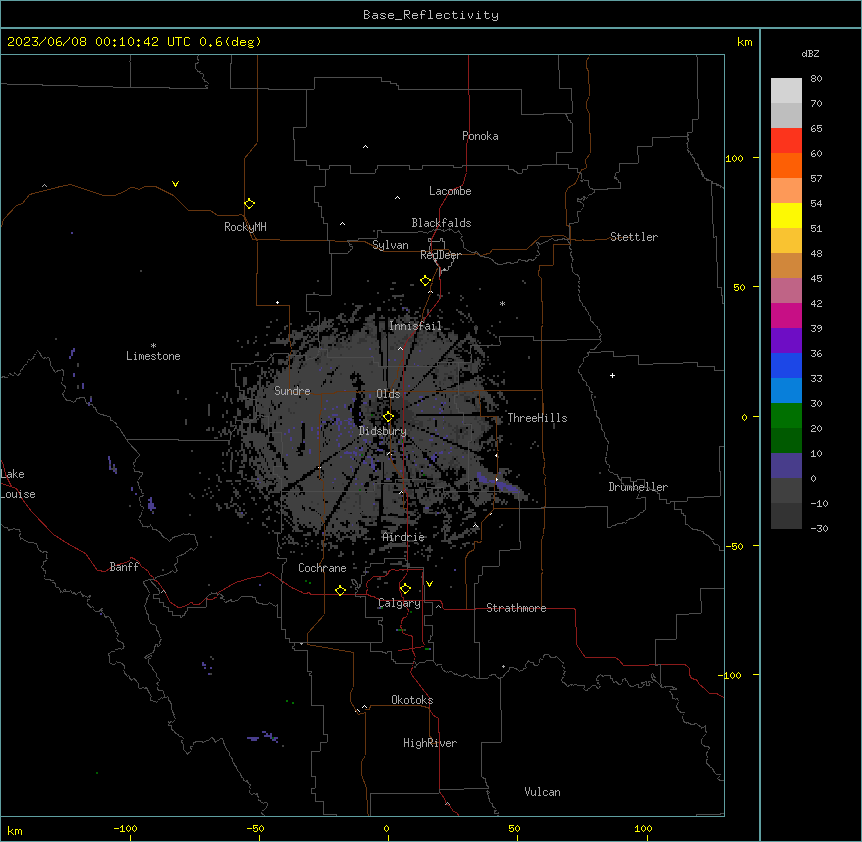The height and width of the screenshot is (842, 862).
Task: Click the Blackfalds town label
Action: [441, 223]
